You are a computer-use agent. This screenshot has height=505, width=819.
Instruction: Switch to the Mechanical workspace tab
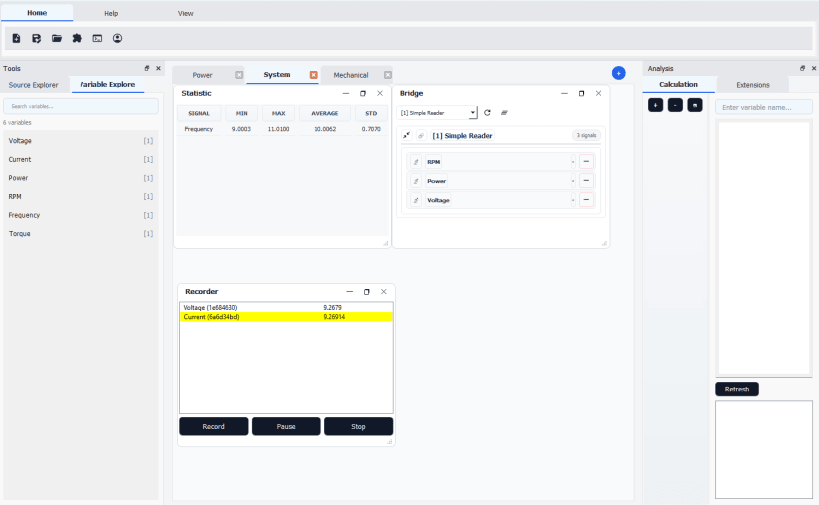coord(350,75)
